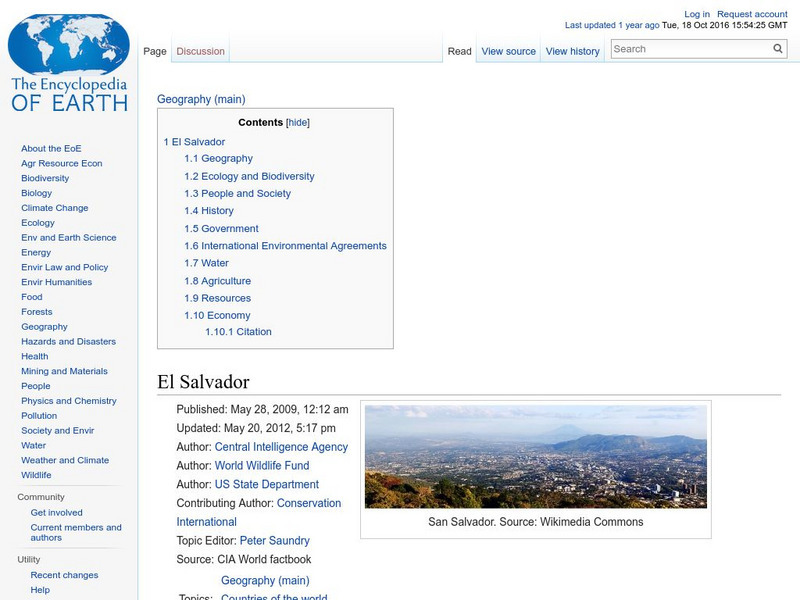Jump to section 1.10 Economy
The image size is (800, 600).
(x=217, y=315)
